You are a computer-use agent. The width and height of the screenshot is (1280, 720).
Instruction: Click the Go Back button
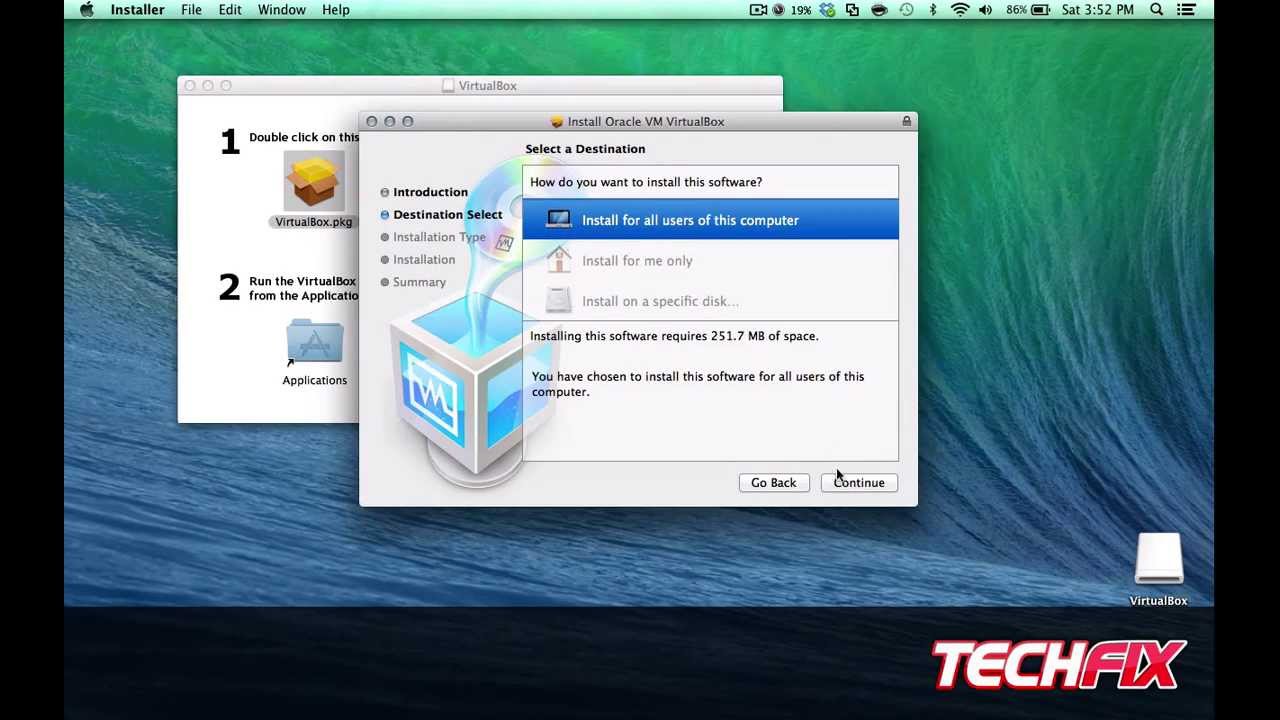coord(774,483)
